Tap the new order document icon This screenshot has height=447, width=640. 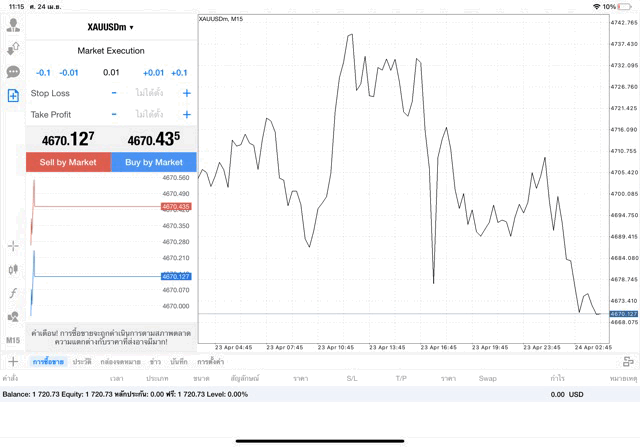click(x=13, y=96)
